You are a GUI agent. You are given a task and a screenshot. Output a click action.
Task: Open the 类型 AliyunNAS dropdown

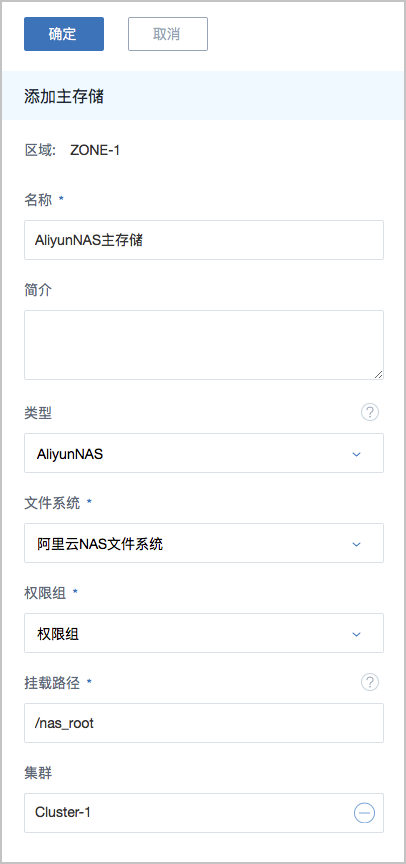[x=204, y=453]
